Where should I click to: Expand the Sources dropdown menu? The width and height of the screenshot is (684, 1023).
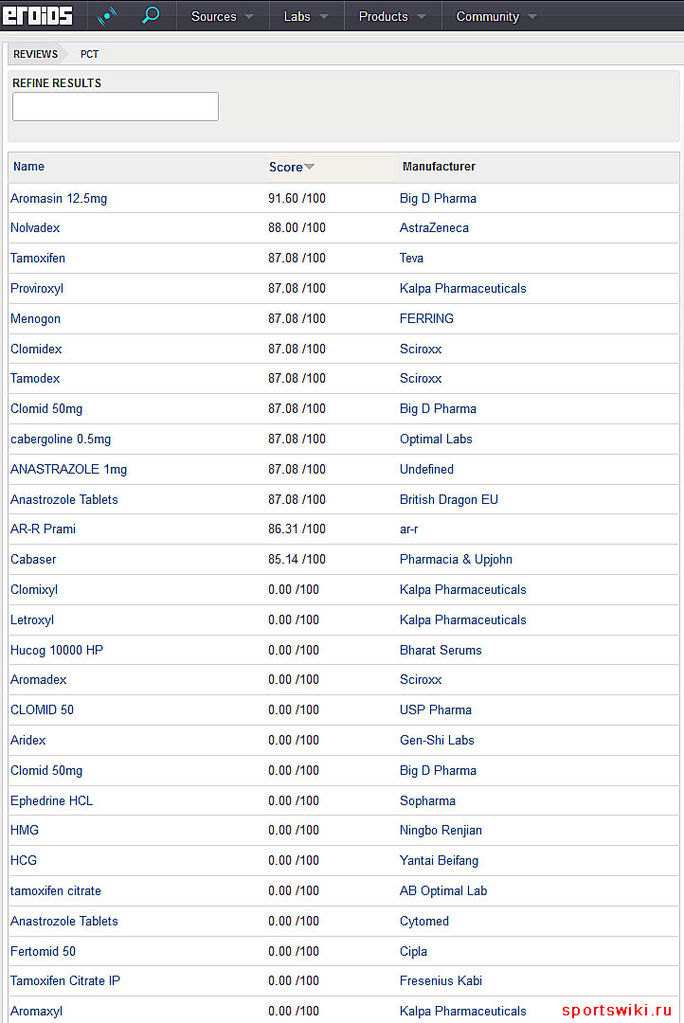pos(222,16)
